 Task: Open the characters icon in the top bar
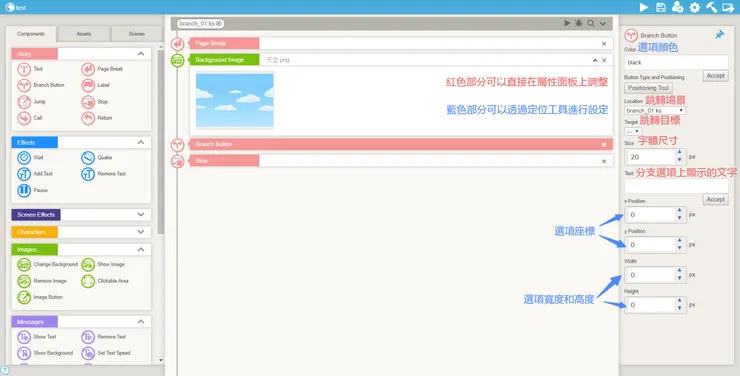[x=678, y=7]
